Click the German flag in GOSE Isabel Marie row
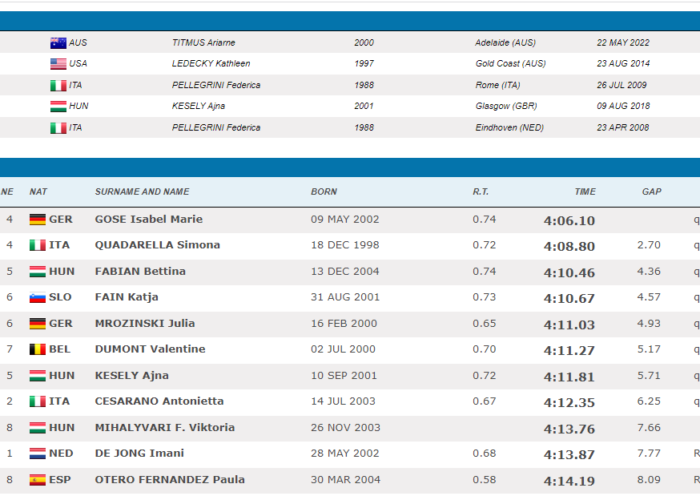The image size is (700, 500). click(38, 220)
